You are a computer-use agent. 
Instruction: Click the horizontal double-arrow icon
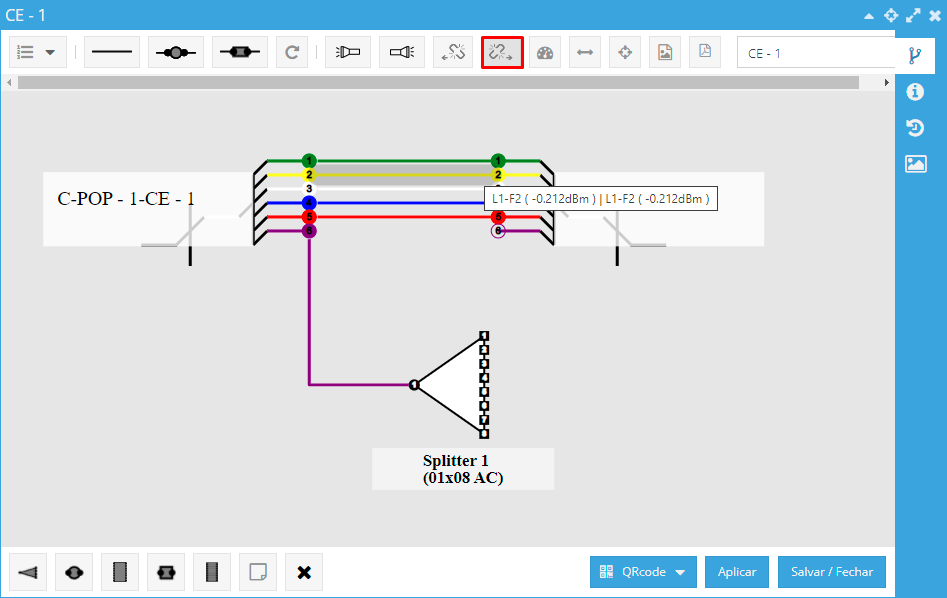585,53
